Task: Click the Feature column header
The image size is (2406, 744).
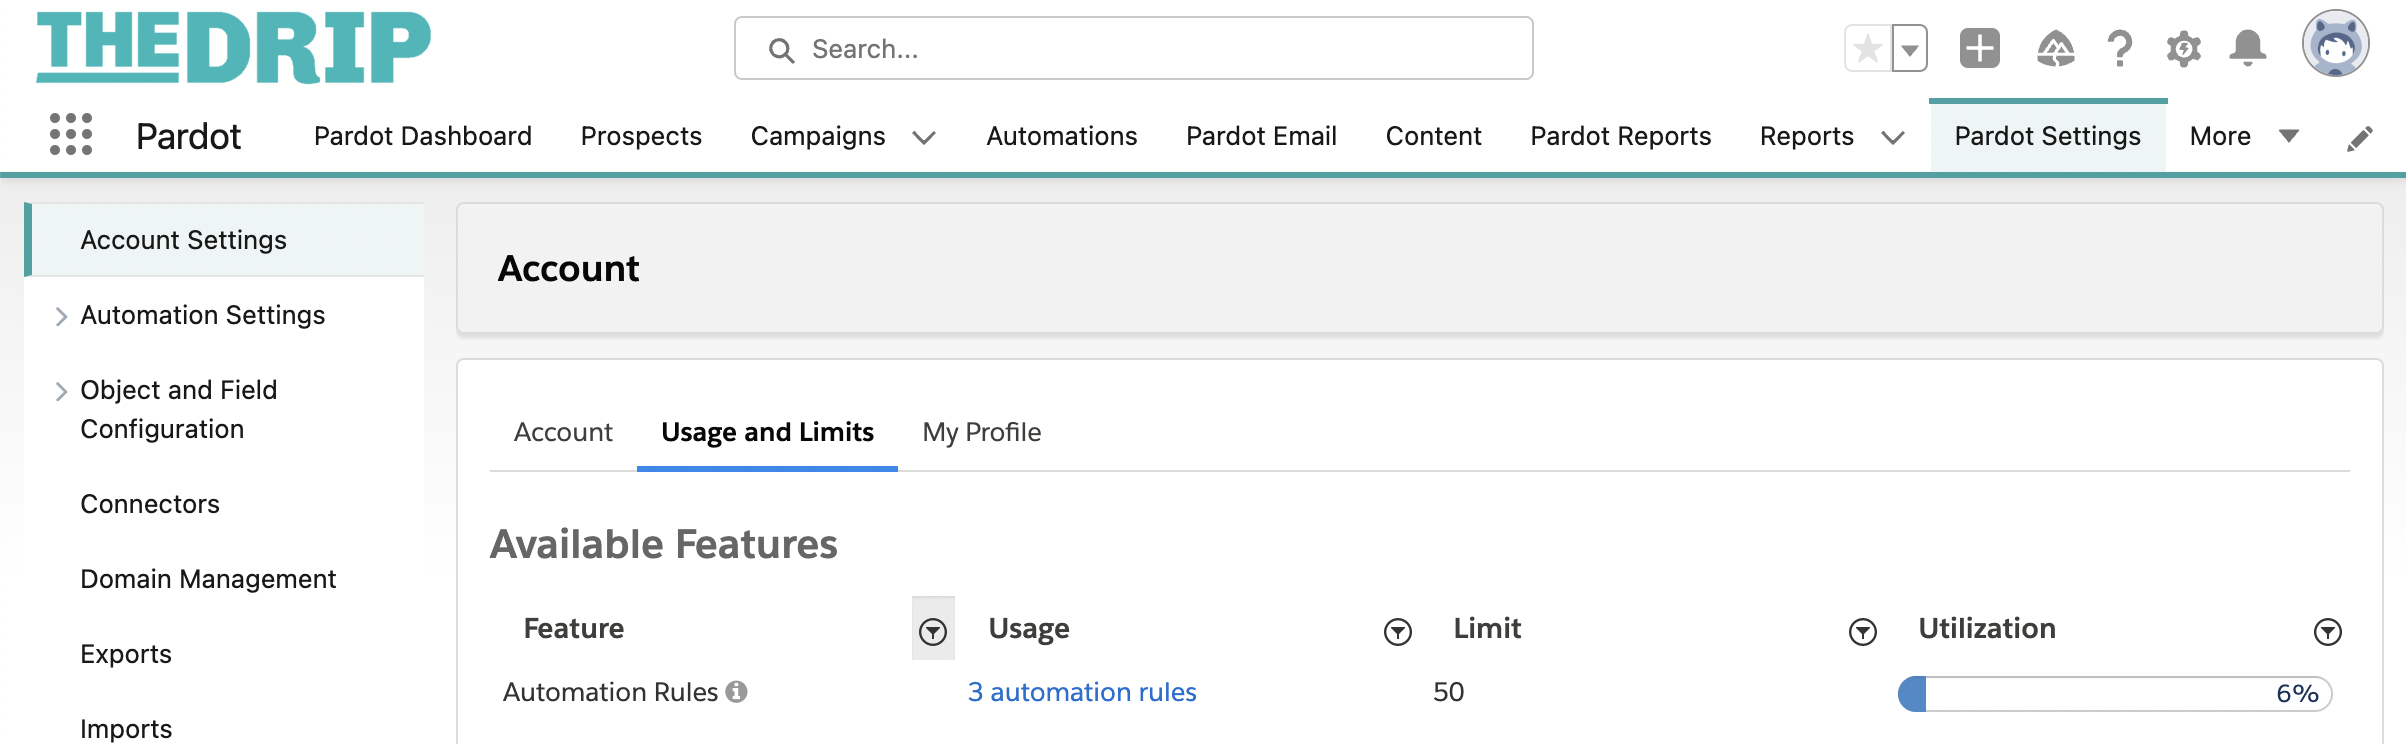Action: click(574, 628)
